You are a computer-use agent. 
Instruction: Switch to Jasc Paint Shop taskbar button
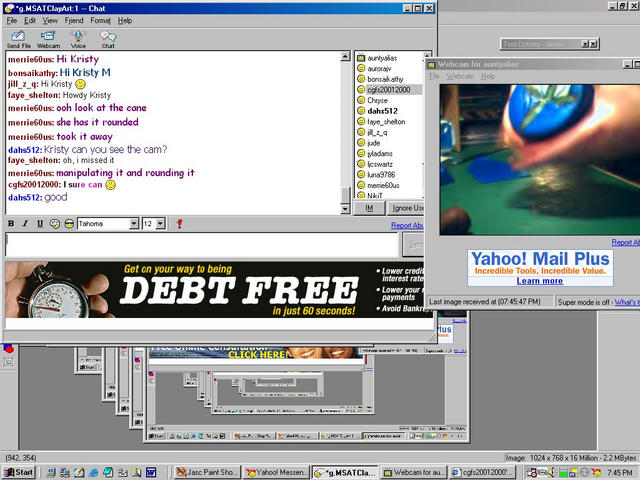click(208, 472)
